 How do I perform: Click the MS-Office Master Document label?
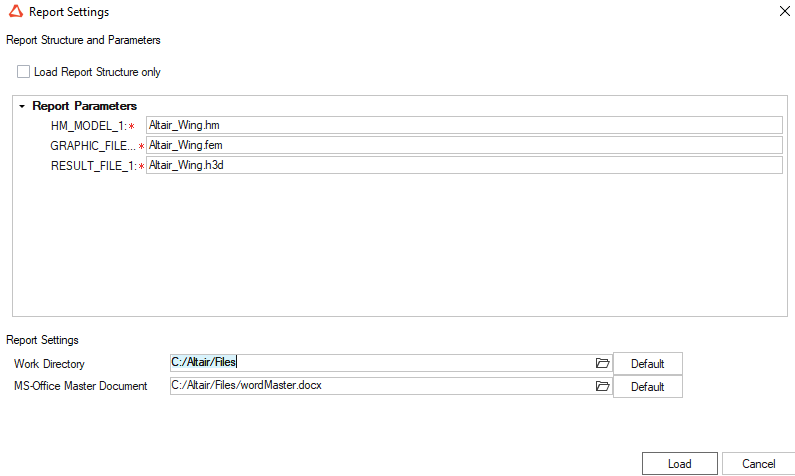coord(81,386)
